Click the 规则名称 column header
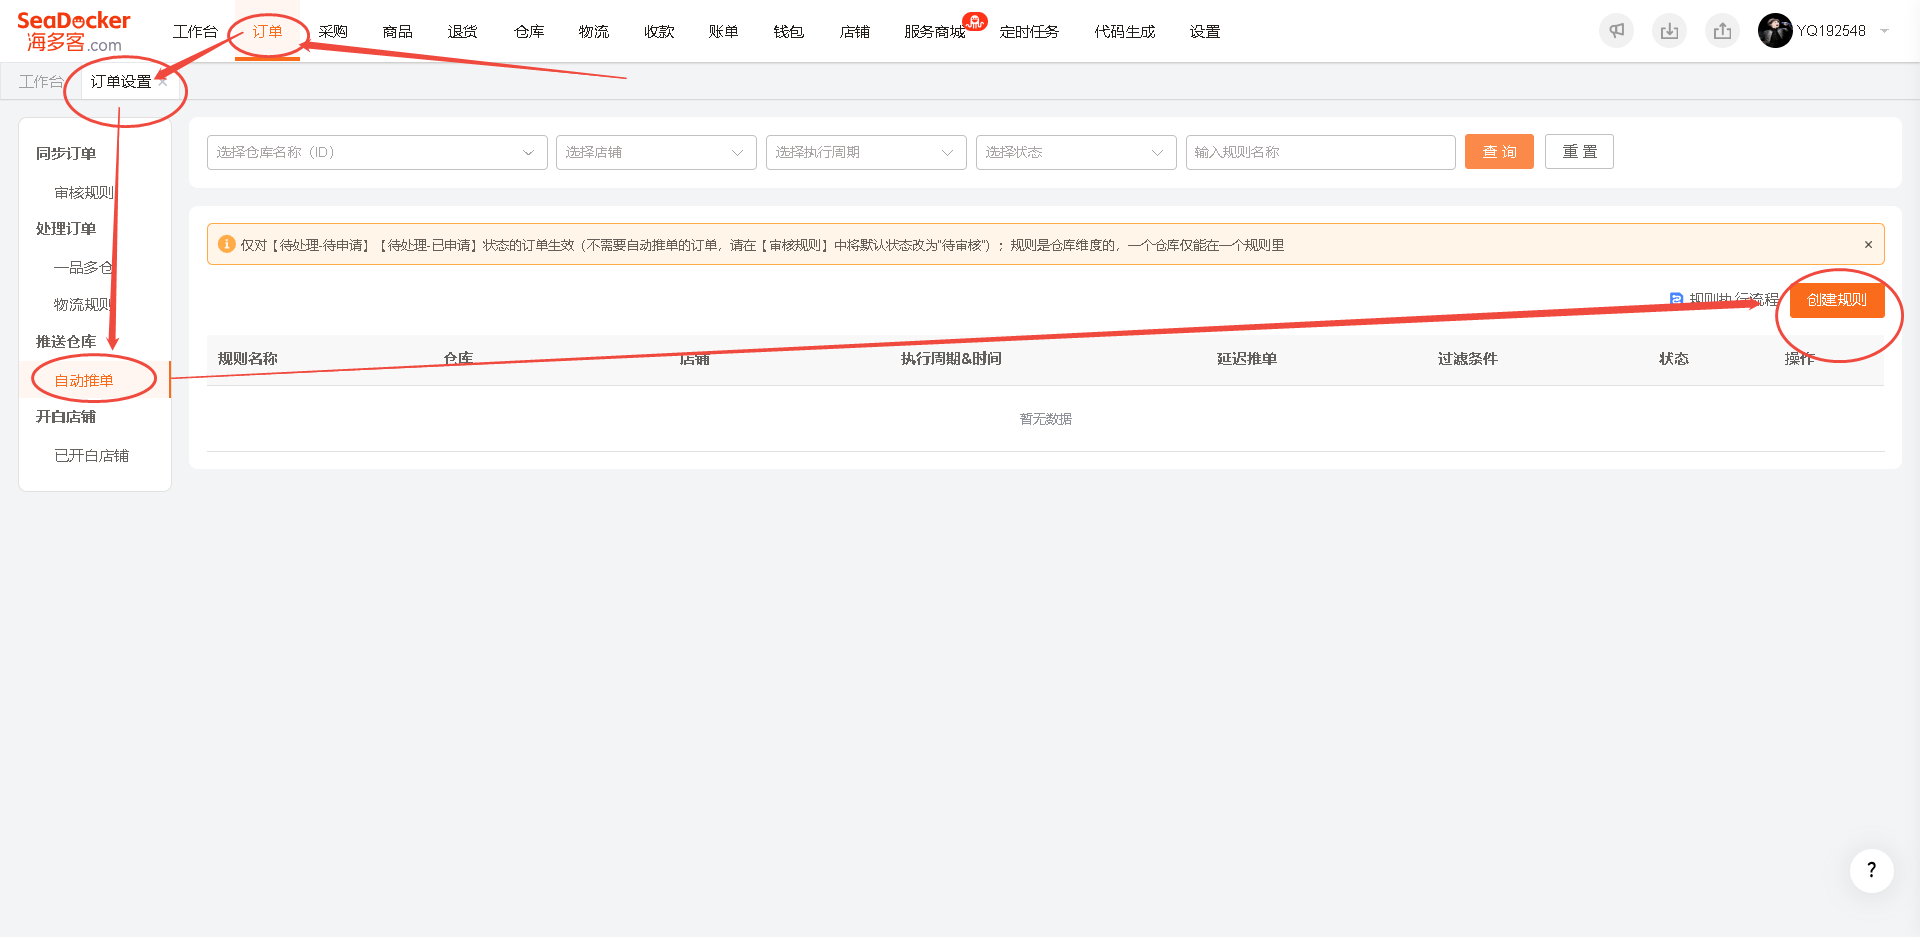The image size is (1920, 937). (248, 358)
